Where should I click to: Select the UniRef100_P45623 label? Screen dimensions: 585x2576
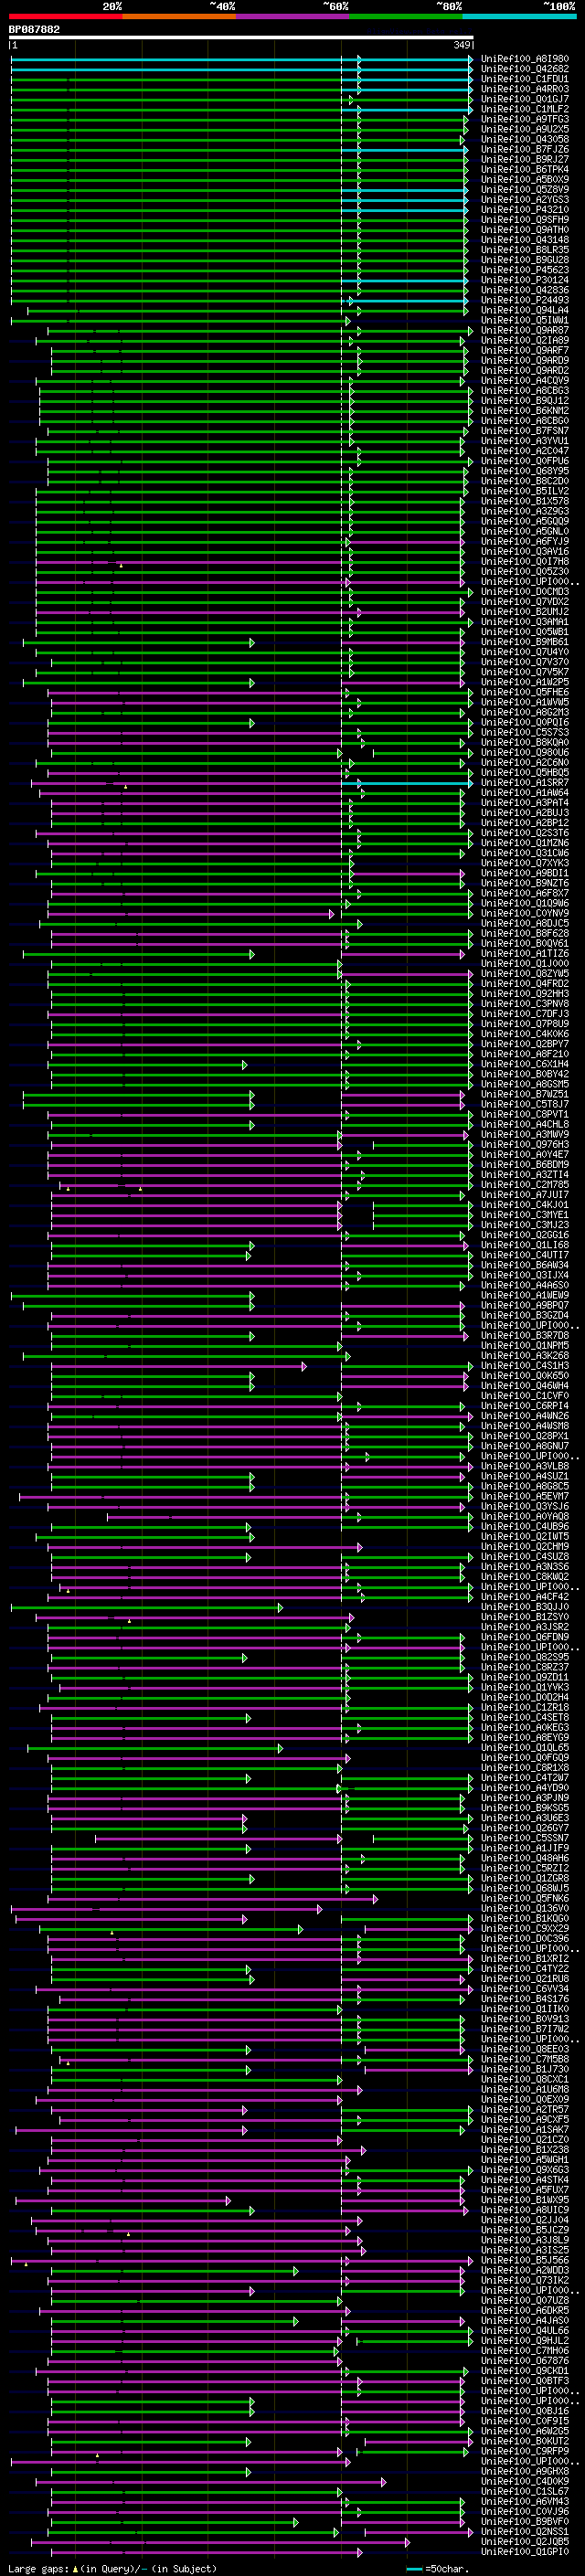click(x=525, y=270)
